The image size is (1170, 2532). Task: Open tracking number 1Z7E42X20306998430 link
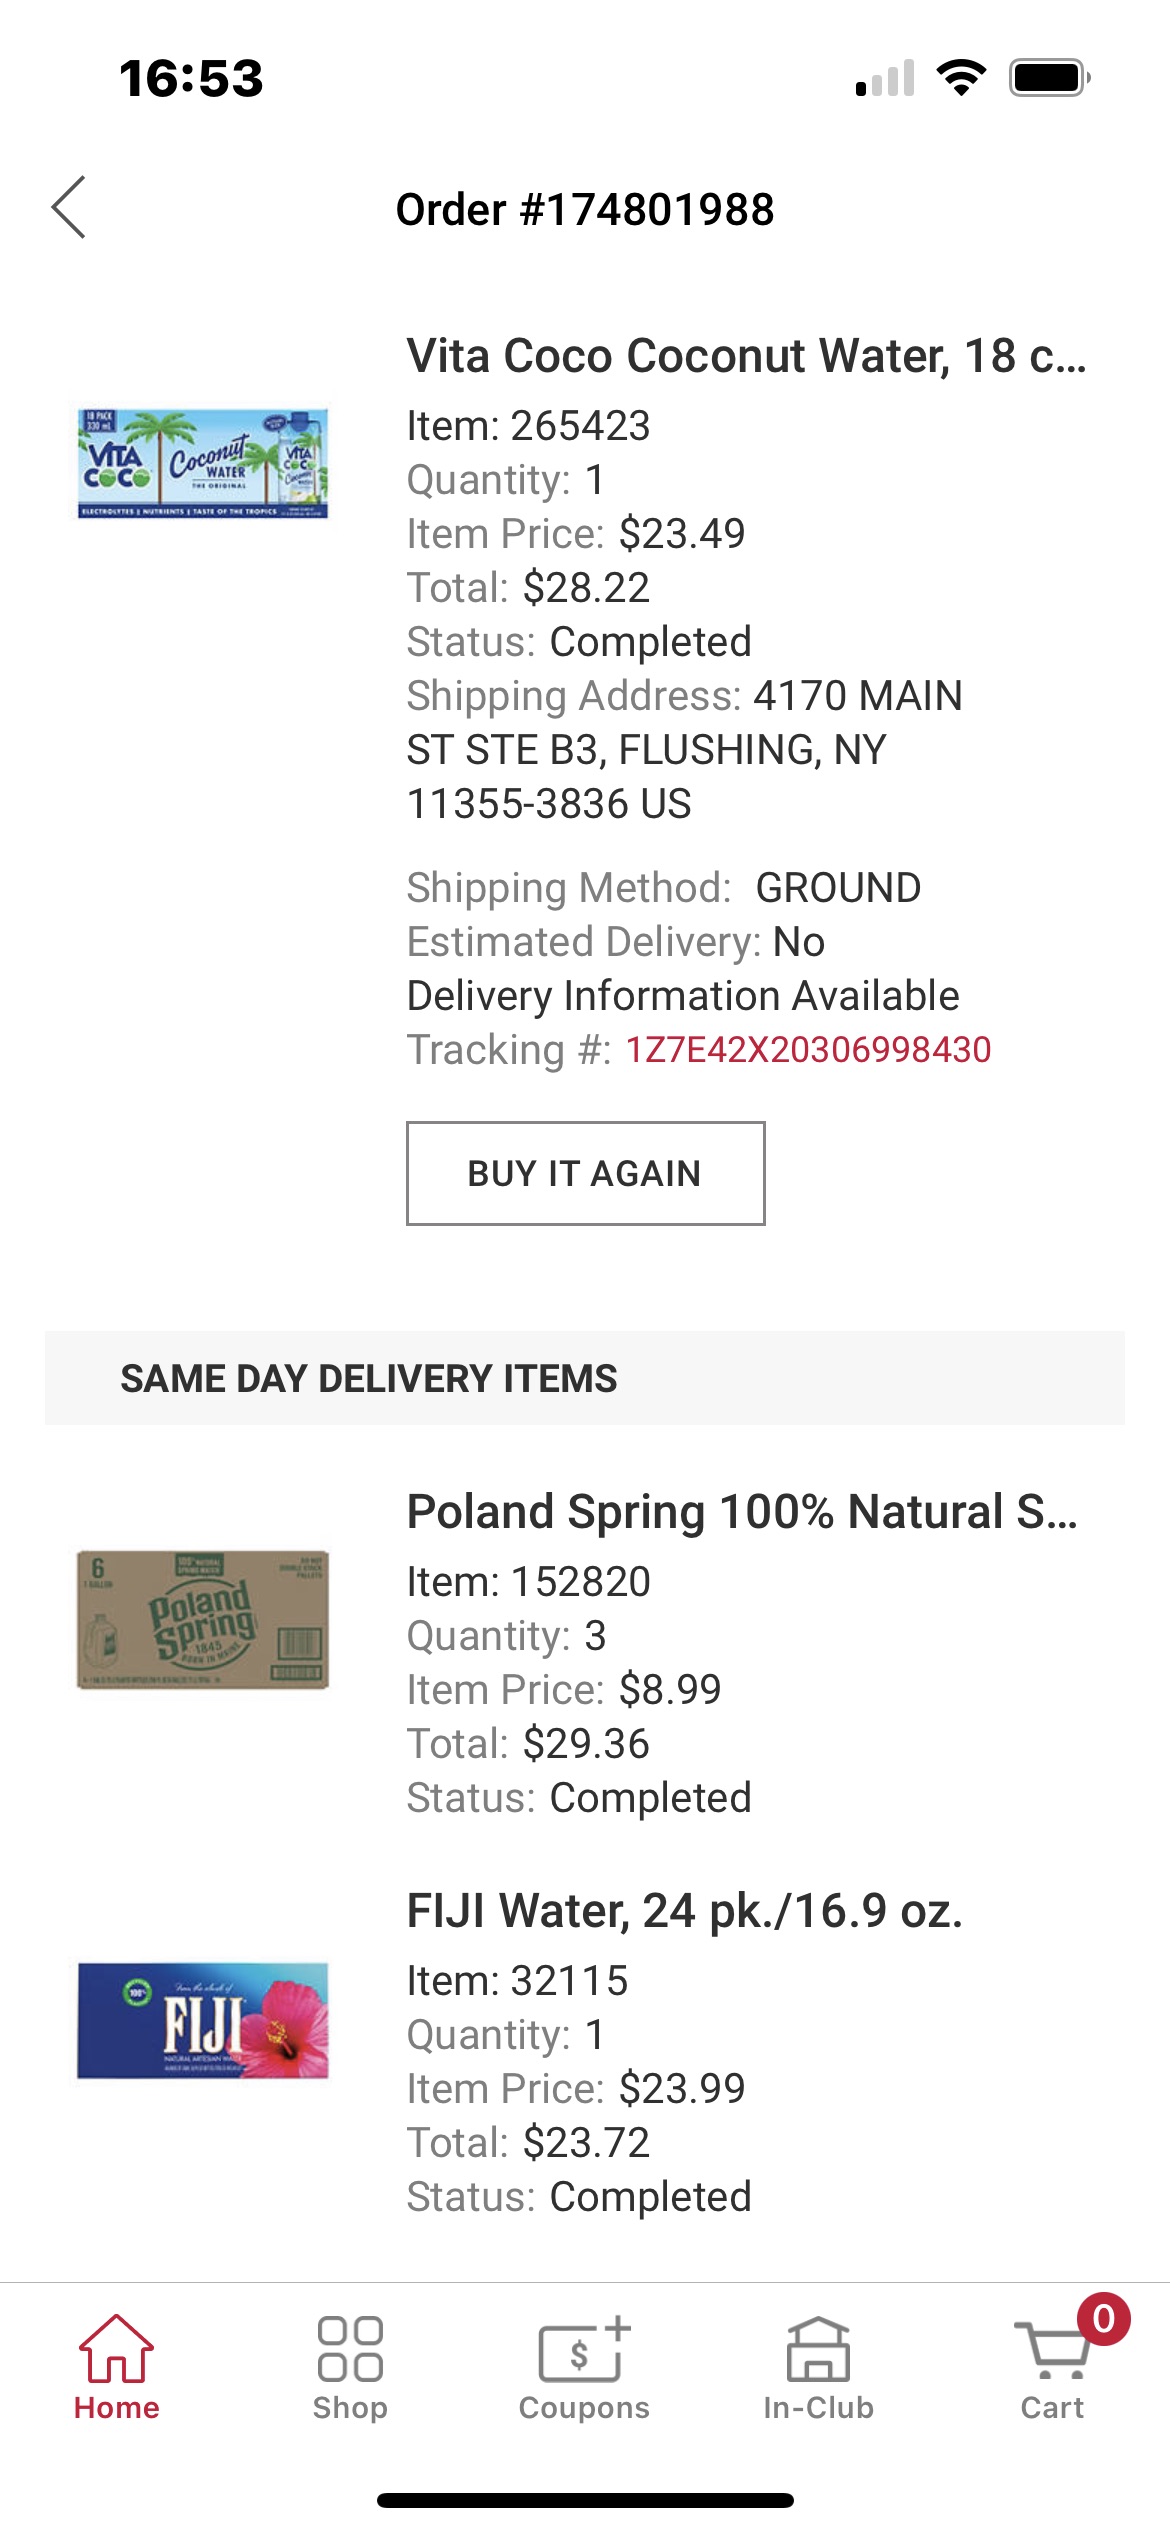pos(808,1050)
